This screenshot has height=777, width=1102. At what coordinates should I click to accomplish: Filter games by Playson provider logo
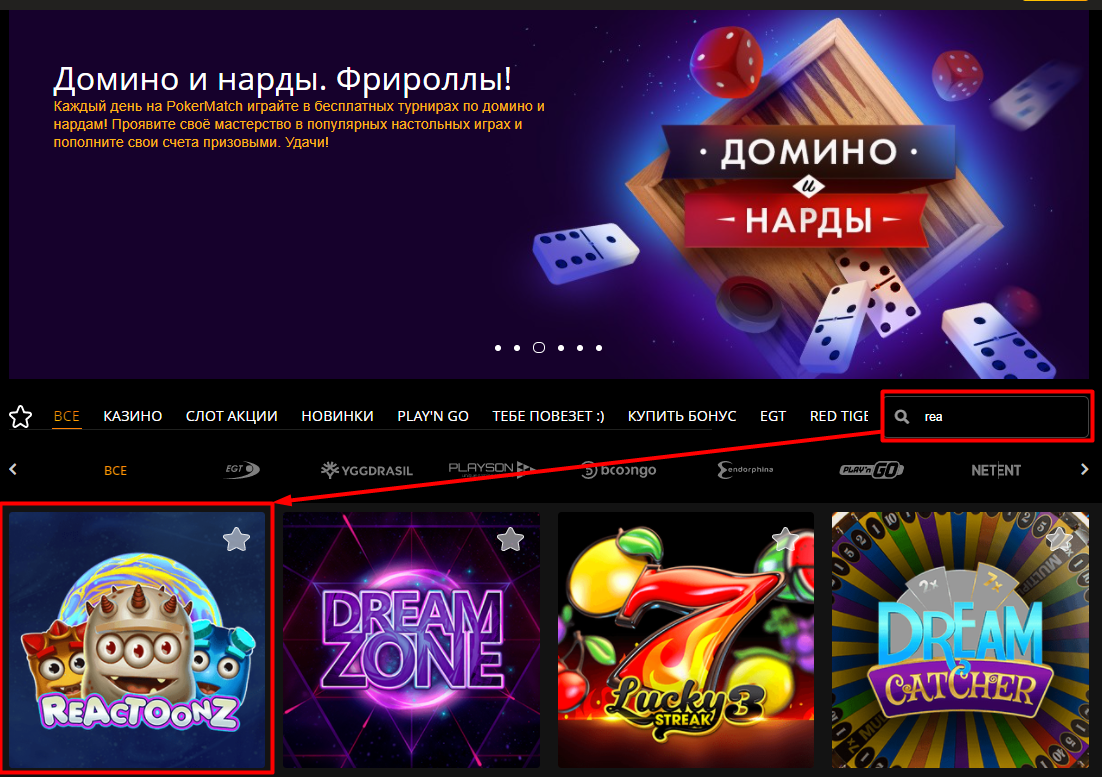click(x=491, y=469)
